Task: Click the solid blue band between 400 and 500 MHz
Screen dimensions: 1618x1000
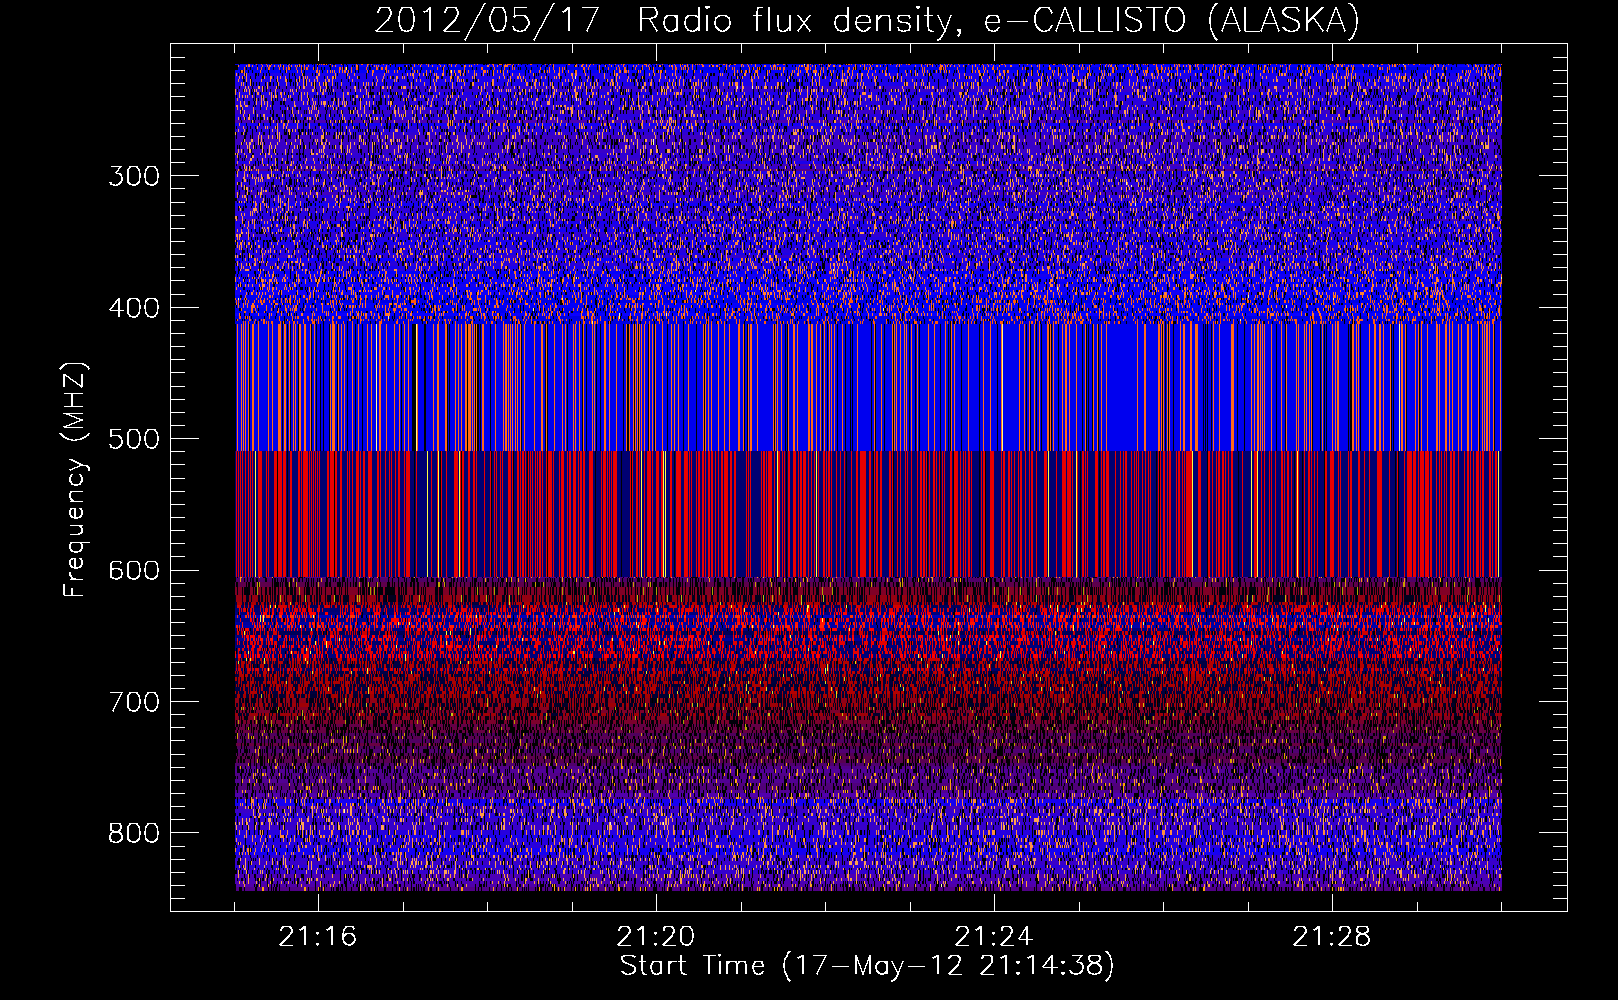Action: [x=868, y=387]
